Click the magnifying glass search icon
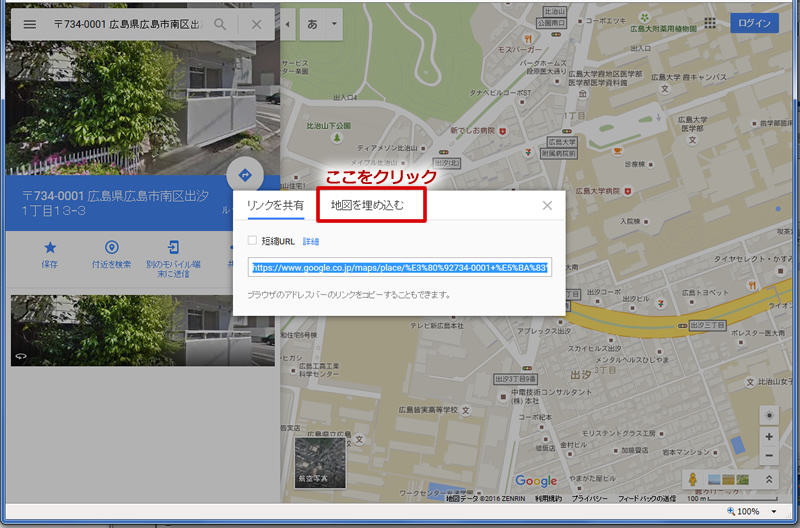Image resolution: width=800 pixels, height=528 pixels. click(x=220, y=24)
